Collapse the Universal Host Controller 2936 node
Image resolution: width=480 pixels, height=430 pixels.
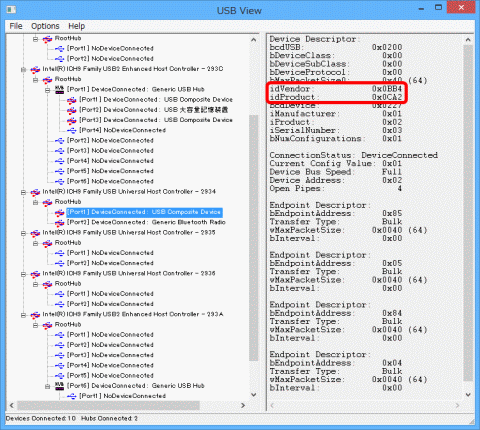(x=23, y=274)
